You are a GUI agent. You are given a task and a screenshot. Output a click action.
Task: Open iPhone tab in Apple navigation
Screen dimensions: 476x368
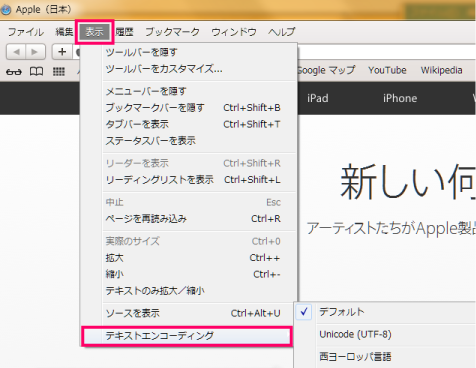coord(400,98)
